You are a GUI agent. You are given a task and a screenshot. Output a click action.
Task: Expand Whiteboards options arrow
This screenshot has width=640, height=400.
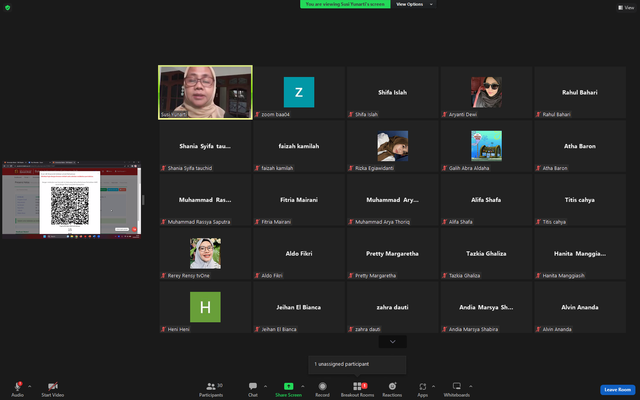point(471,386)
